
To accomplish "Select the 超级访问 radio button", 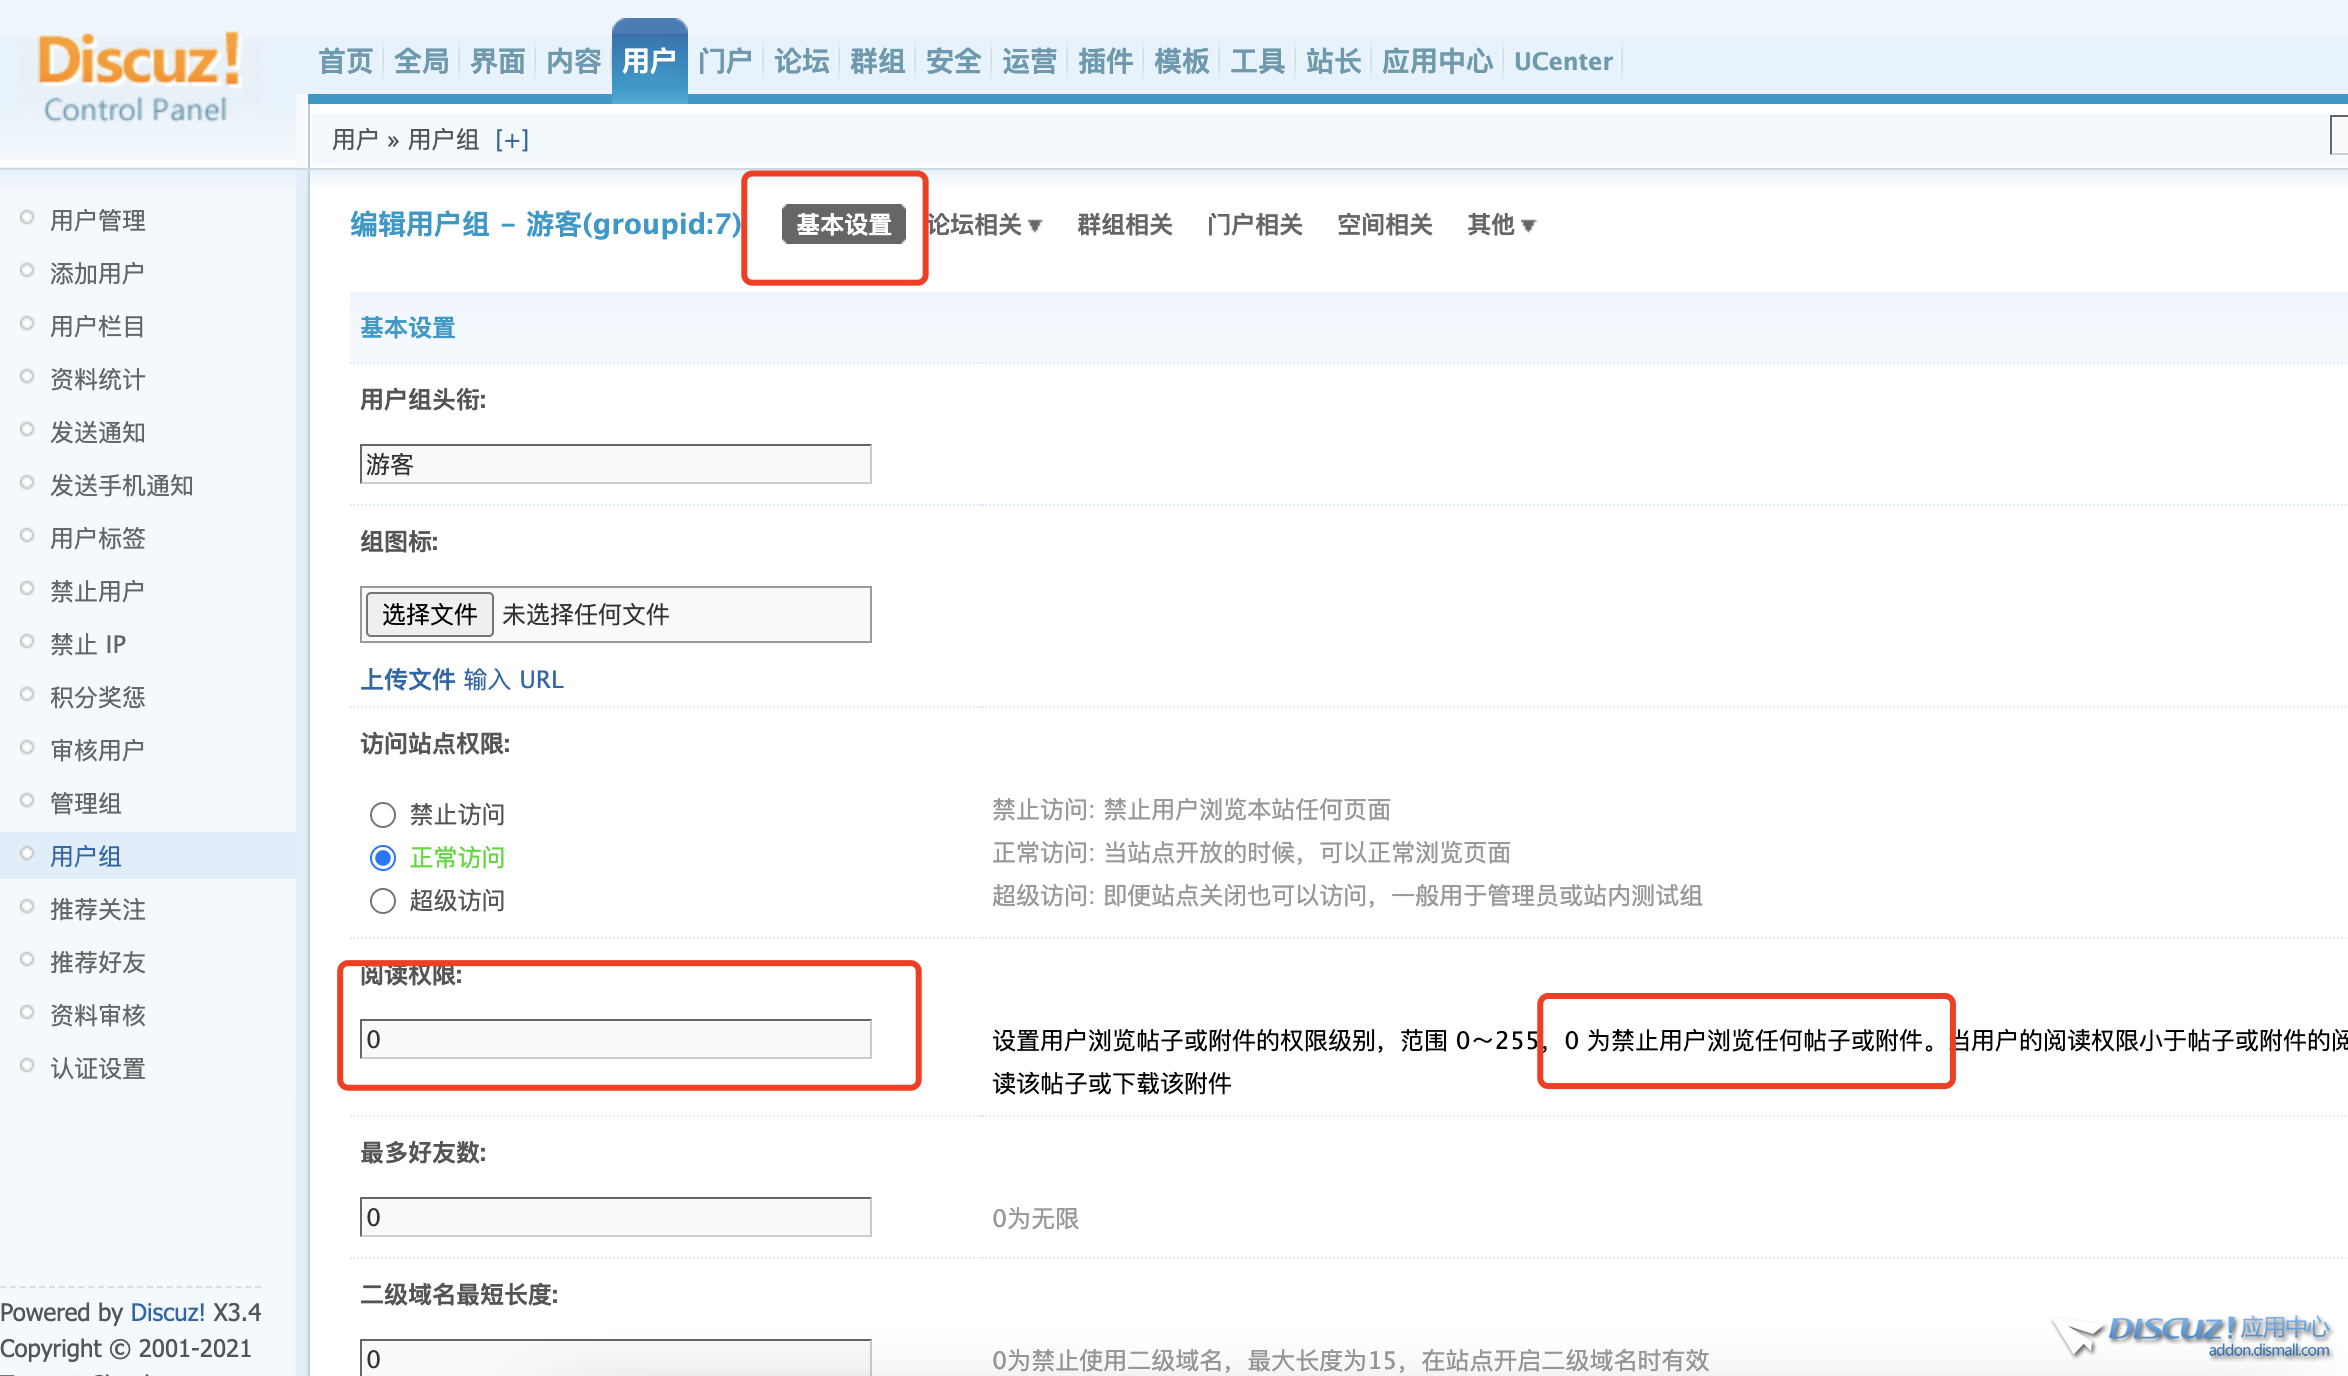I will 383,901.
